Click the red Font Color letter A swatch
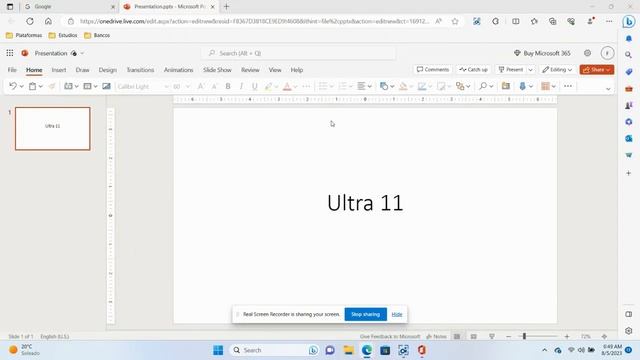The image size is (640, 360). point(287,86)
